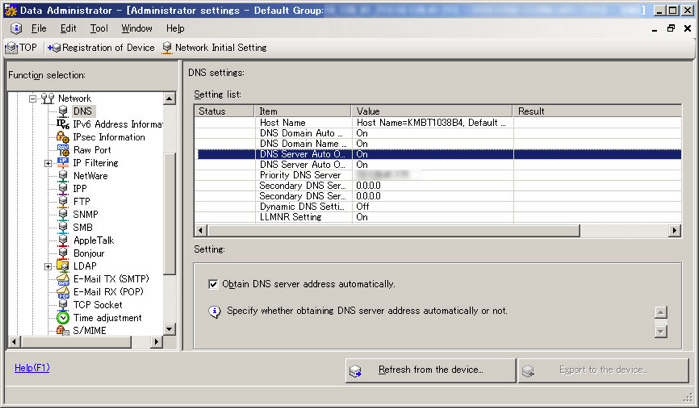699x408 pixels.
Task: Select the Host Name row
Action: pos(438,123)
